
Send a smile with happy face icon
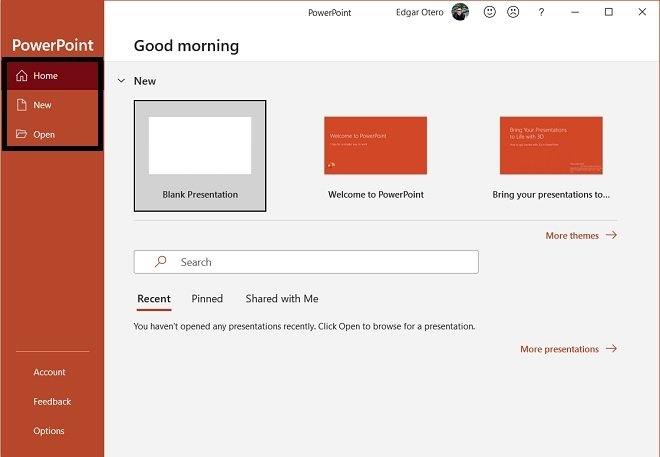[490, 12]
